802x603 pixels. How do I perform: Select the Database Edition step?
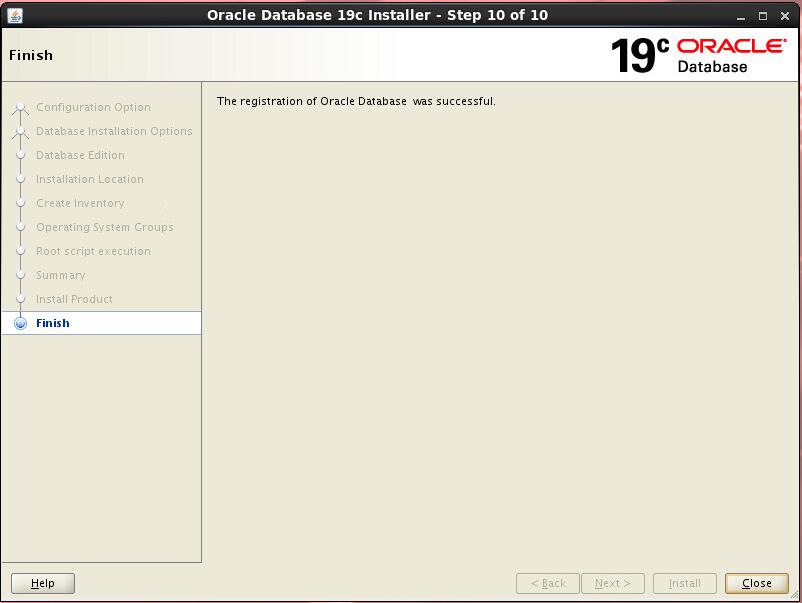click(x=80, y=155)
